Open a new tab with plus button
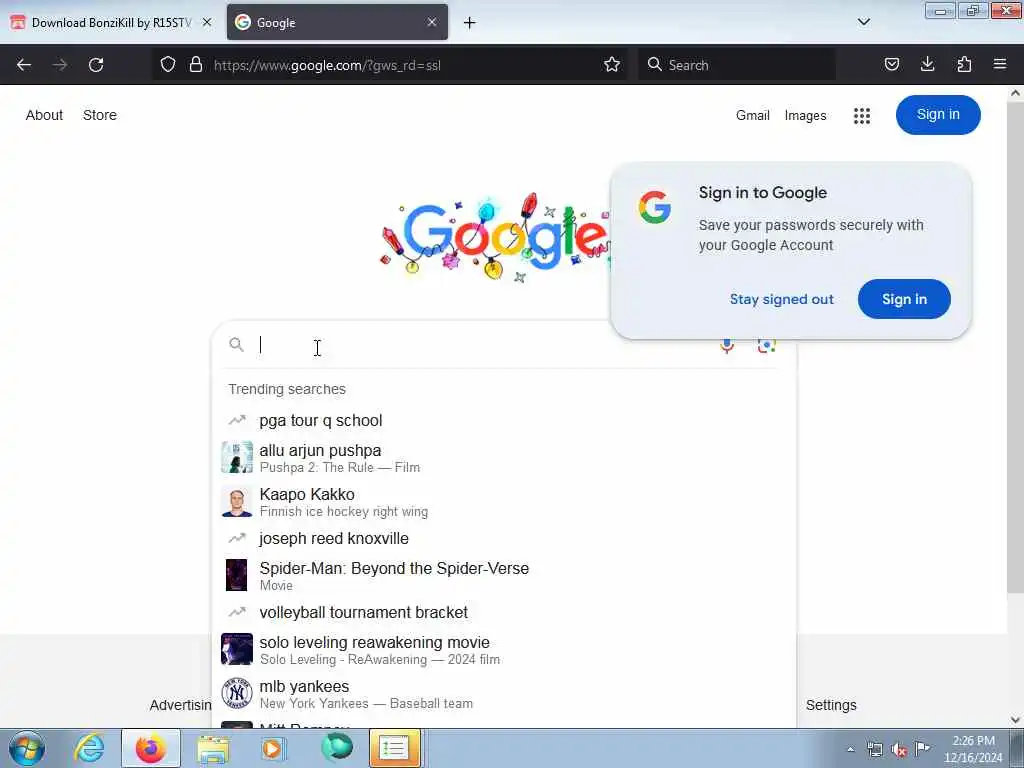This screenshot has width=1024, height=768. (470, 23)
